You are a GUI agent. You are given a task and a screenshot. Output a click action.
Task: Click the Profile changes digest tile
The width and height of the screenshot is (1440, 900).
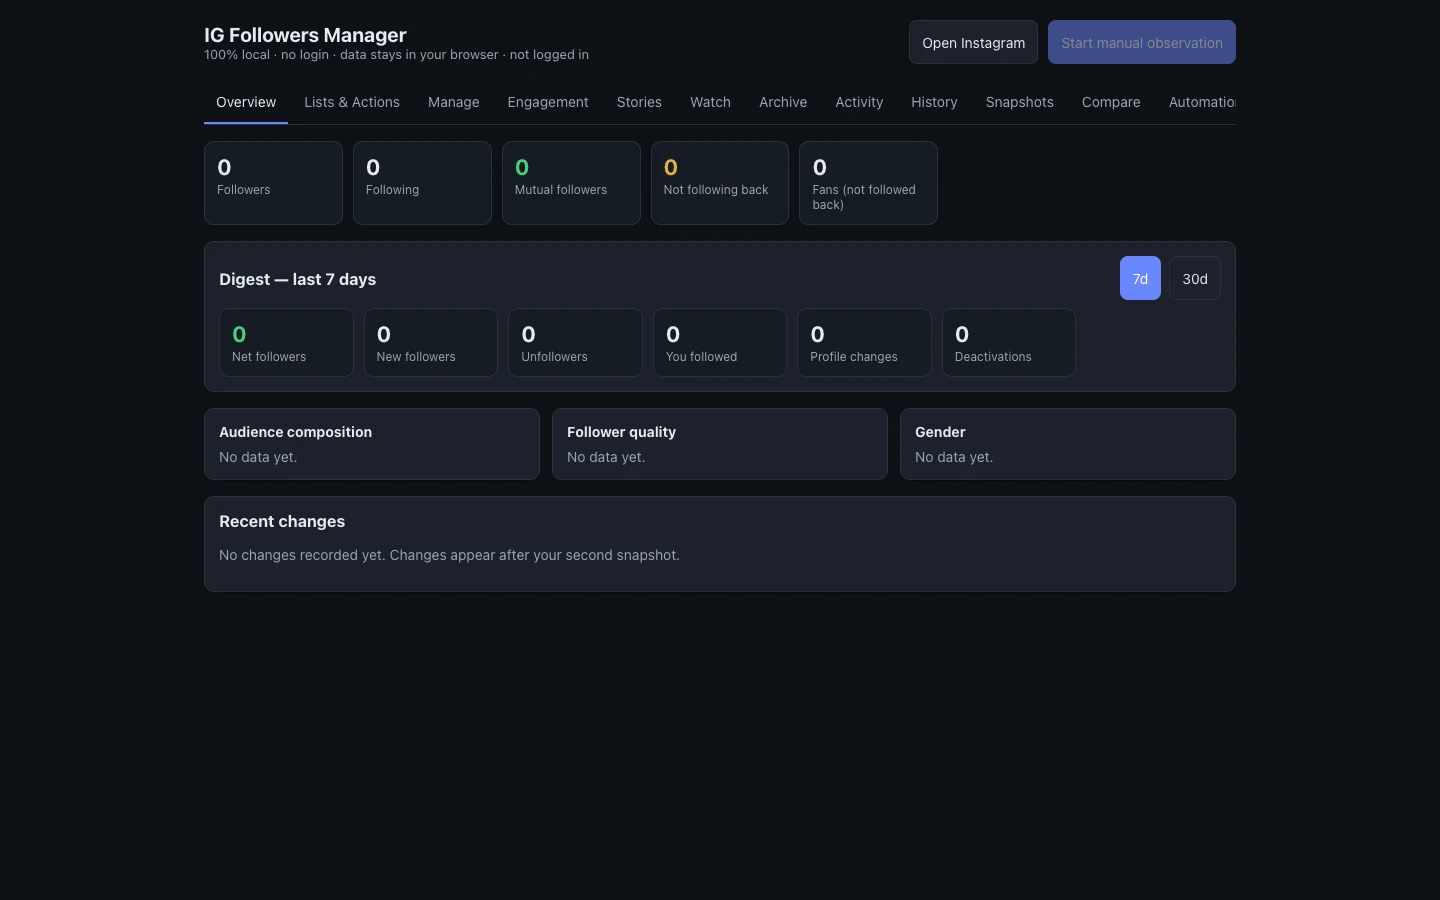pyautogui.click(x=864, y=343)
